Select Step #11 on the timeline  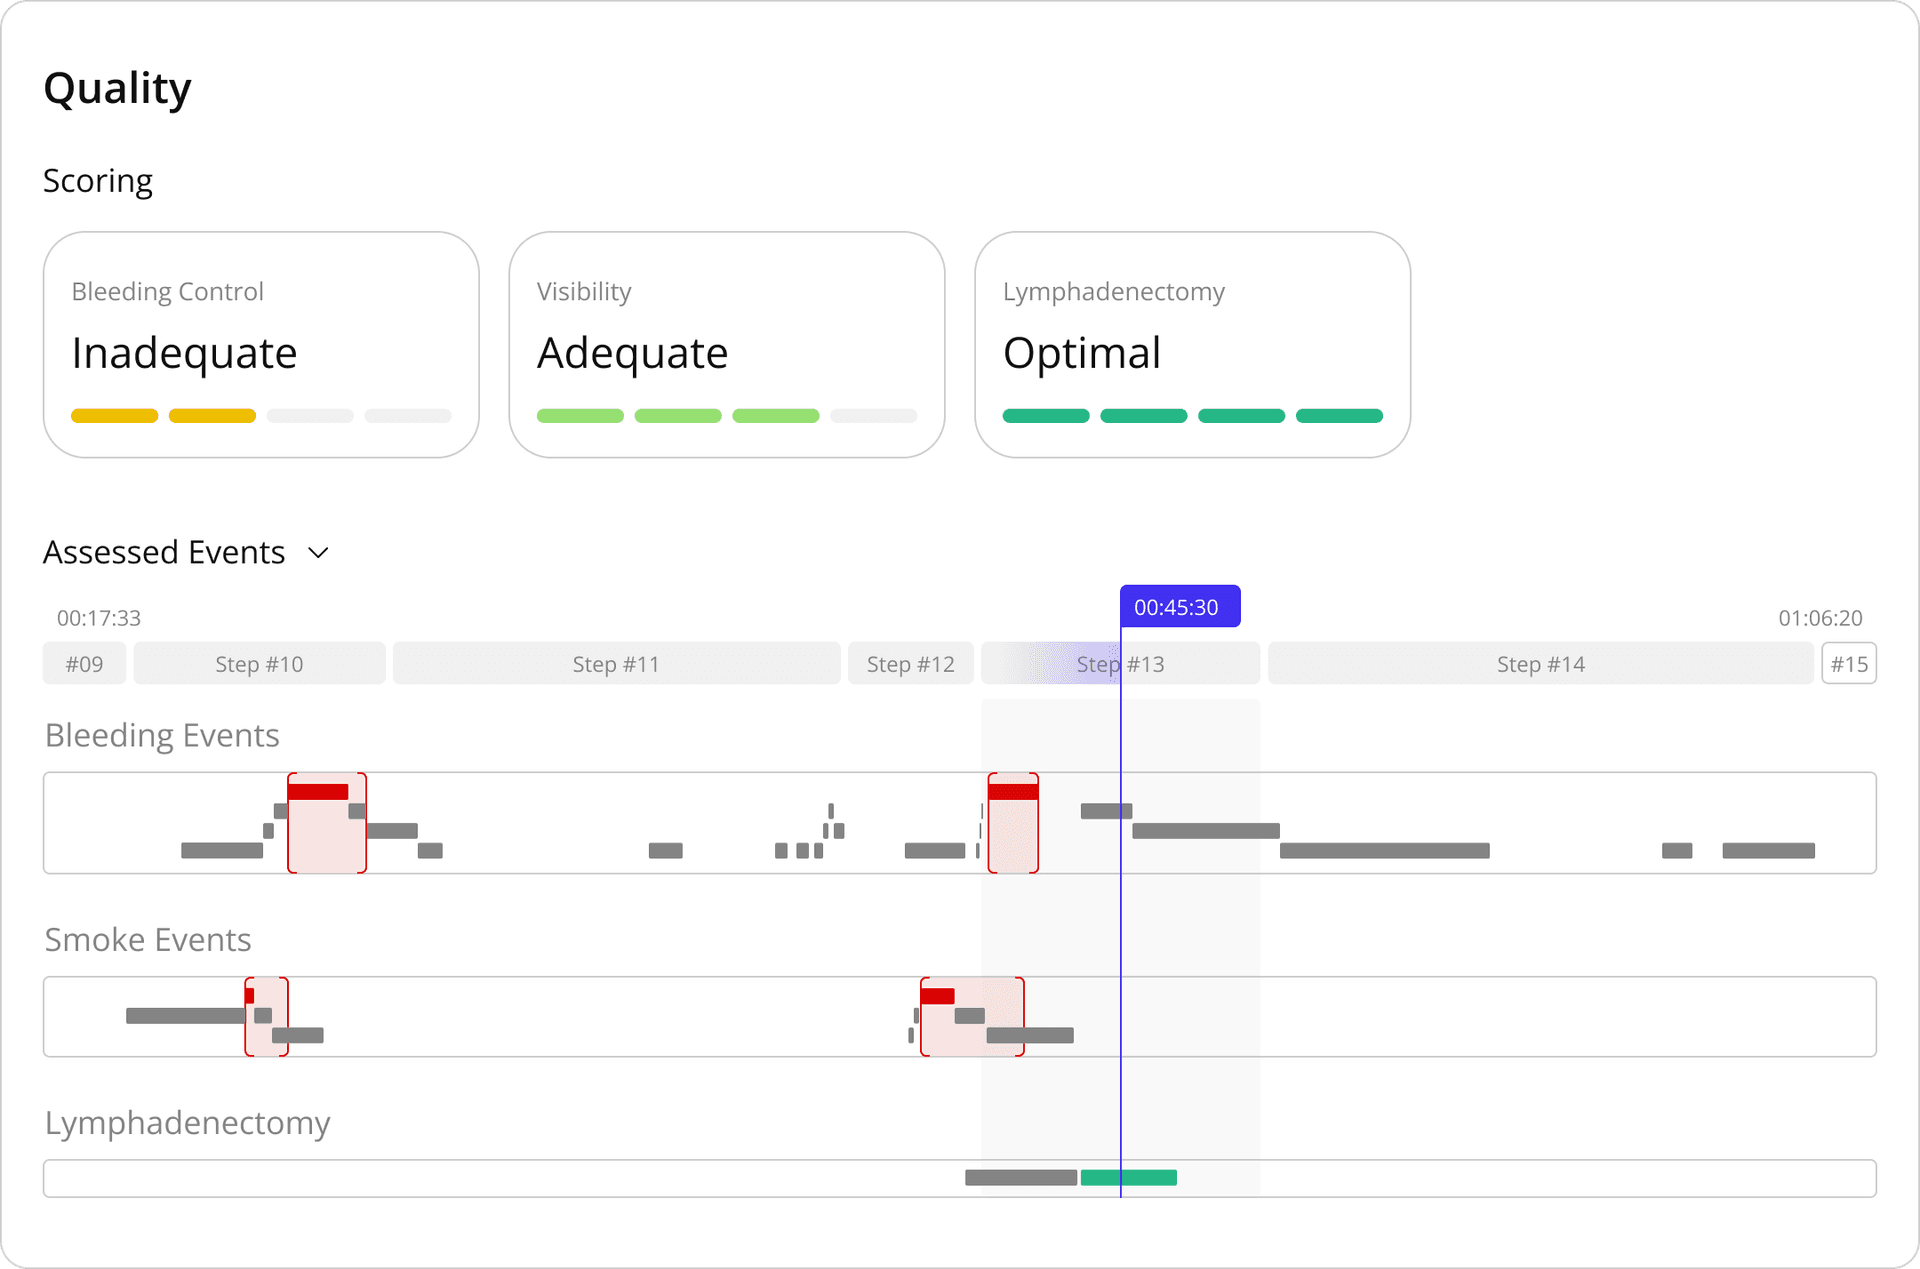point(616,663)
